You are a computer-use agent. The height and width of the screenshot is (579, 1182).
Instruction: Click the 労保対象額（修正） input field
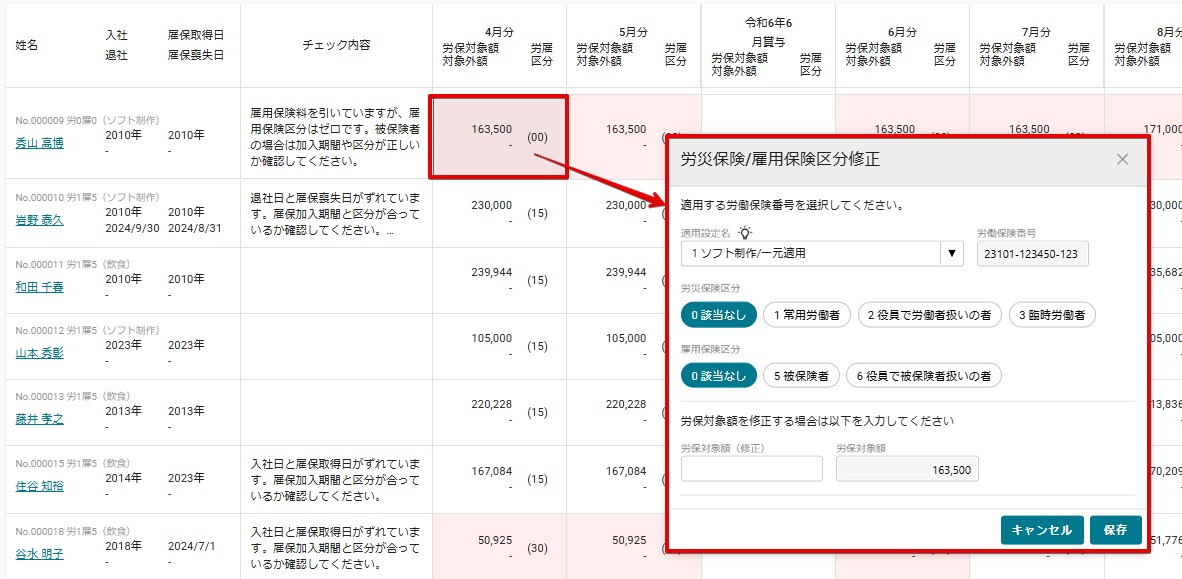tap(752, 469)
